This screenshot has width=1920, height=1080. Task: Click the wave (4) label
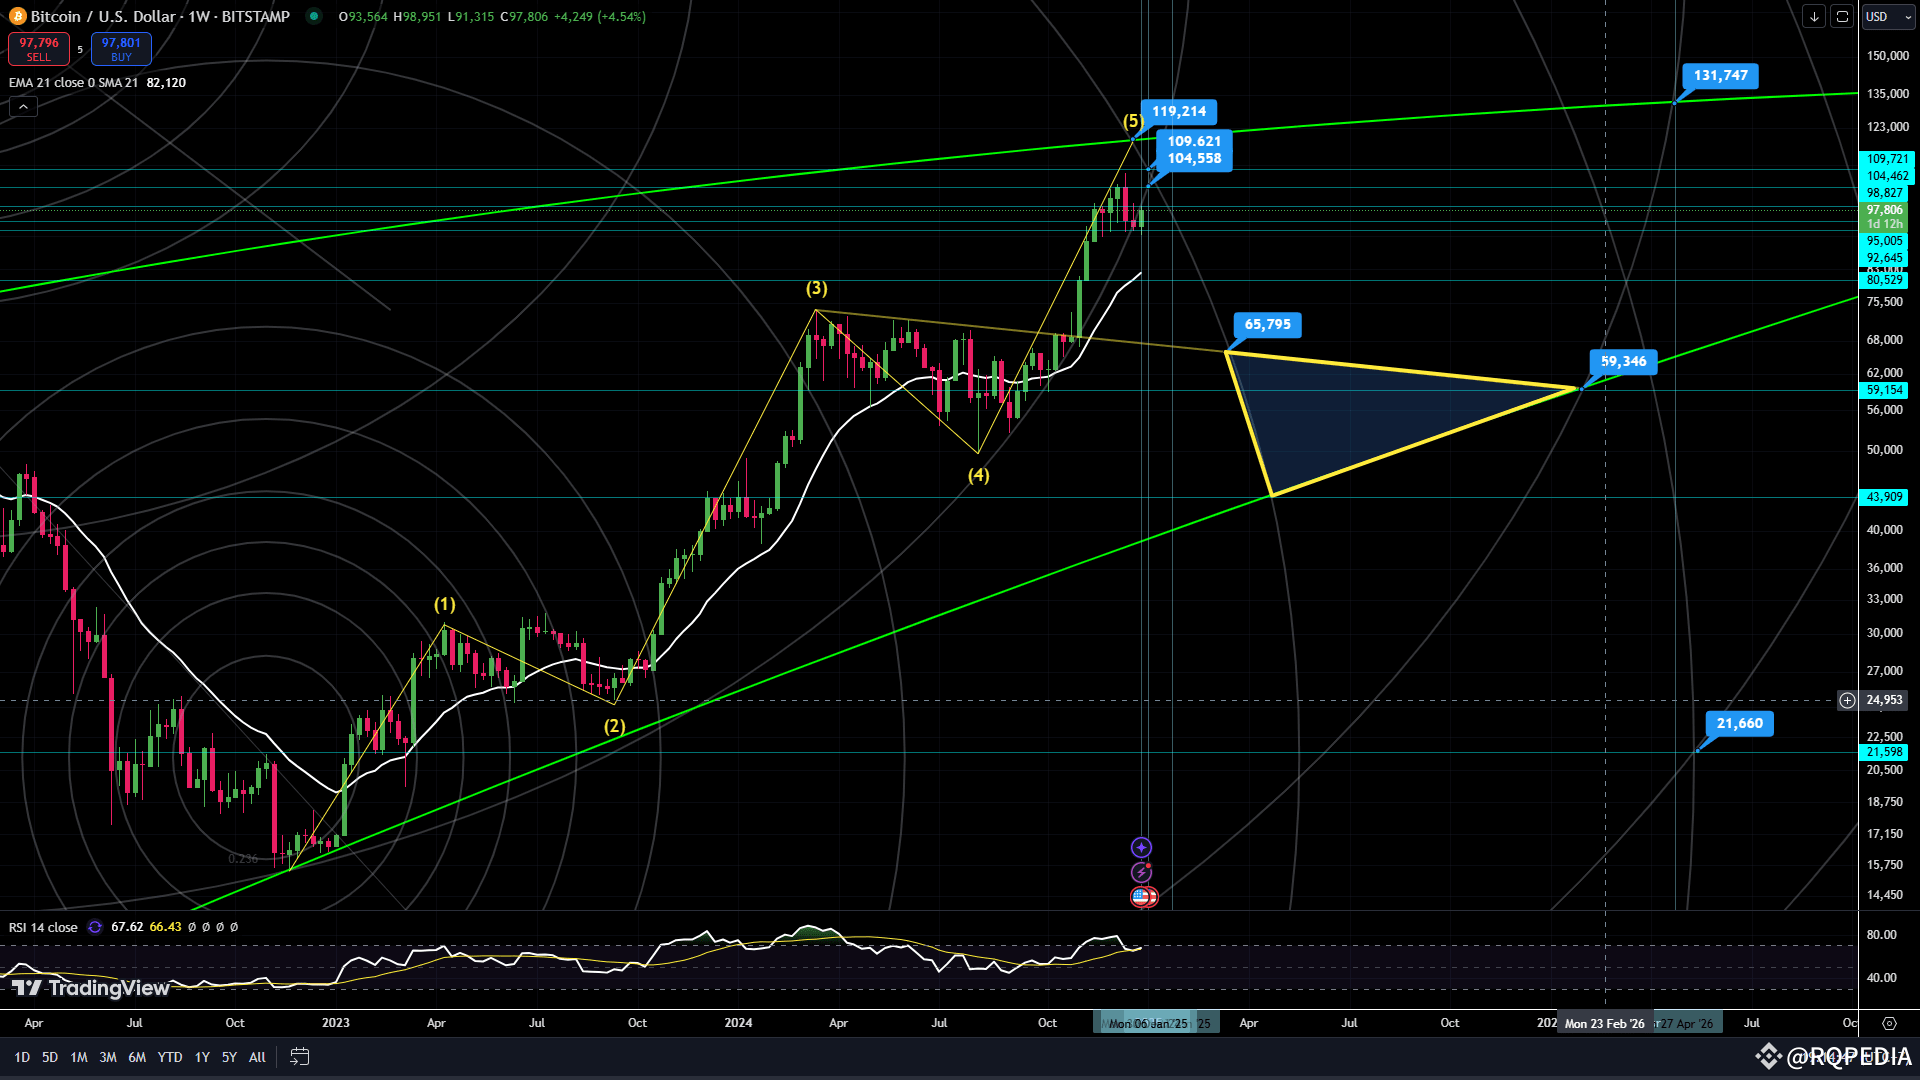click(979, 476)
